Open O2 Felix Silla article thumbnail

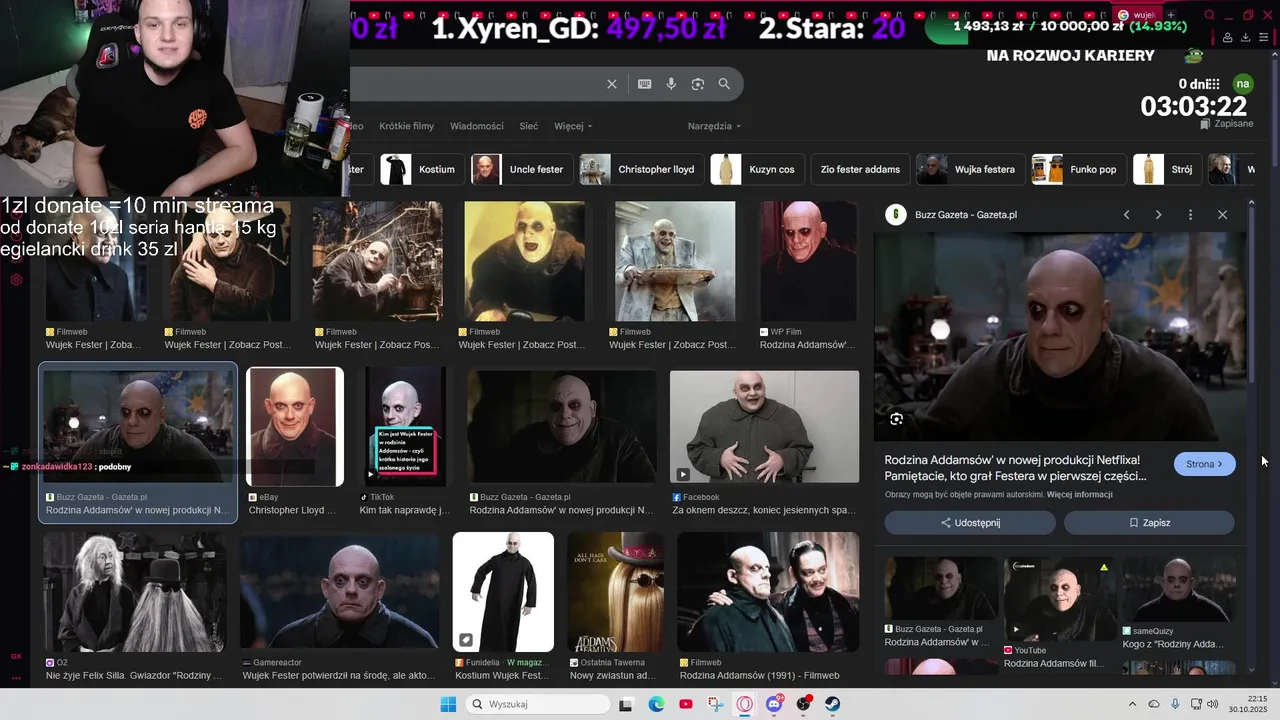point(134,592)
